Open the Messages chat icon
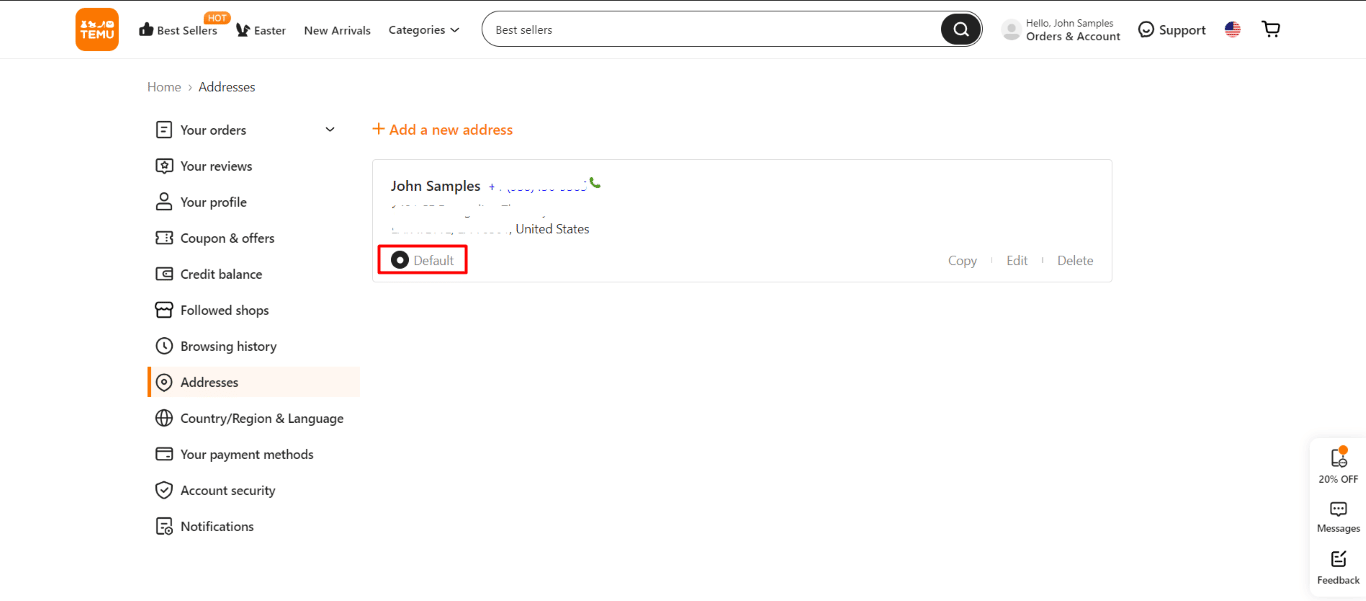The width and height of the screenshot is (1366, 601). click(1338, 509)
